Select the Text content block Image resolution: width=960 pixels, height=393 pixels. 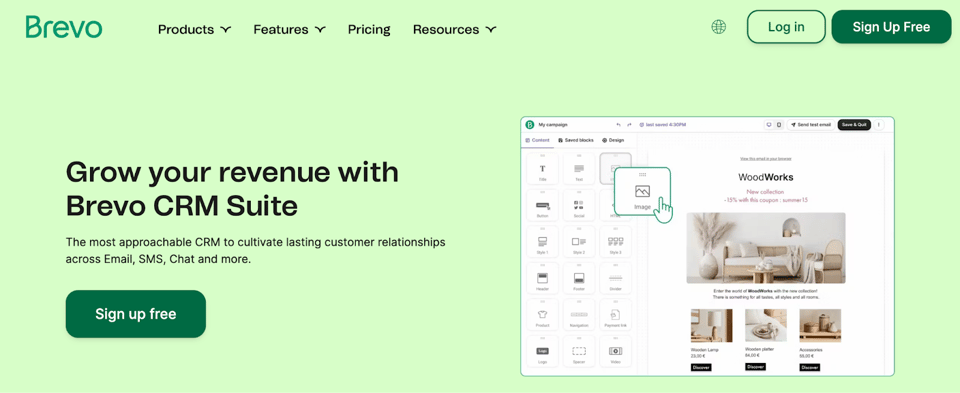click(x=579, y=168)
